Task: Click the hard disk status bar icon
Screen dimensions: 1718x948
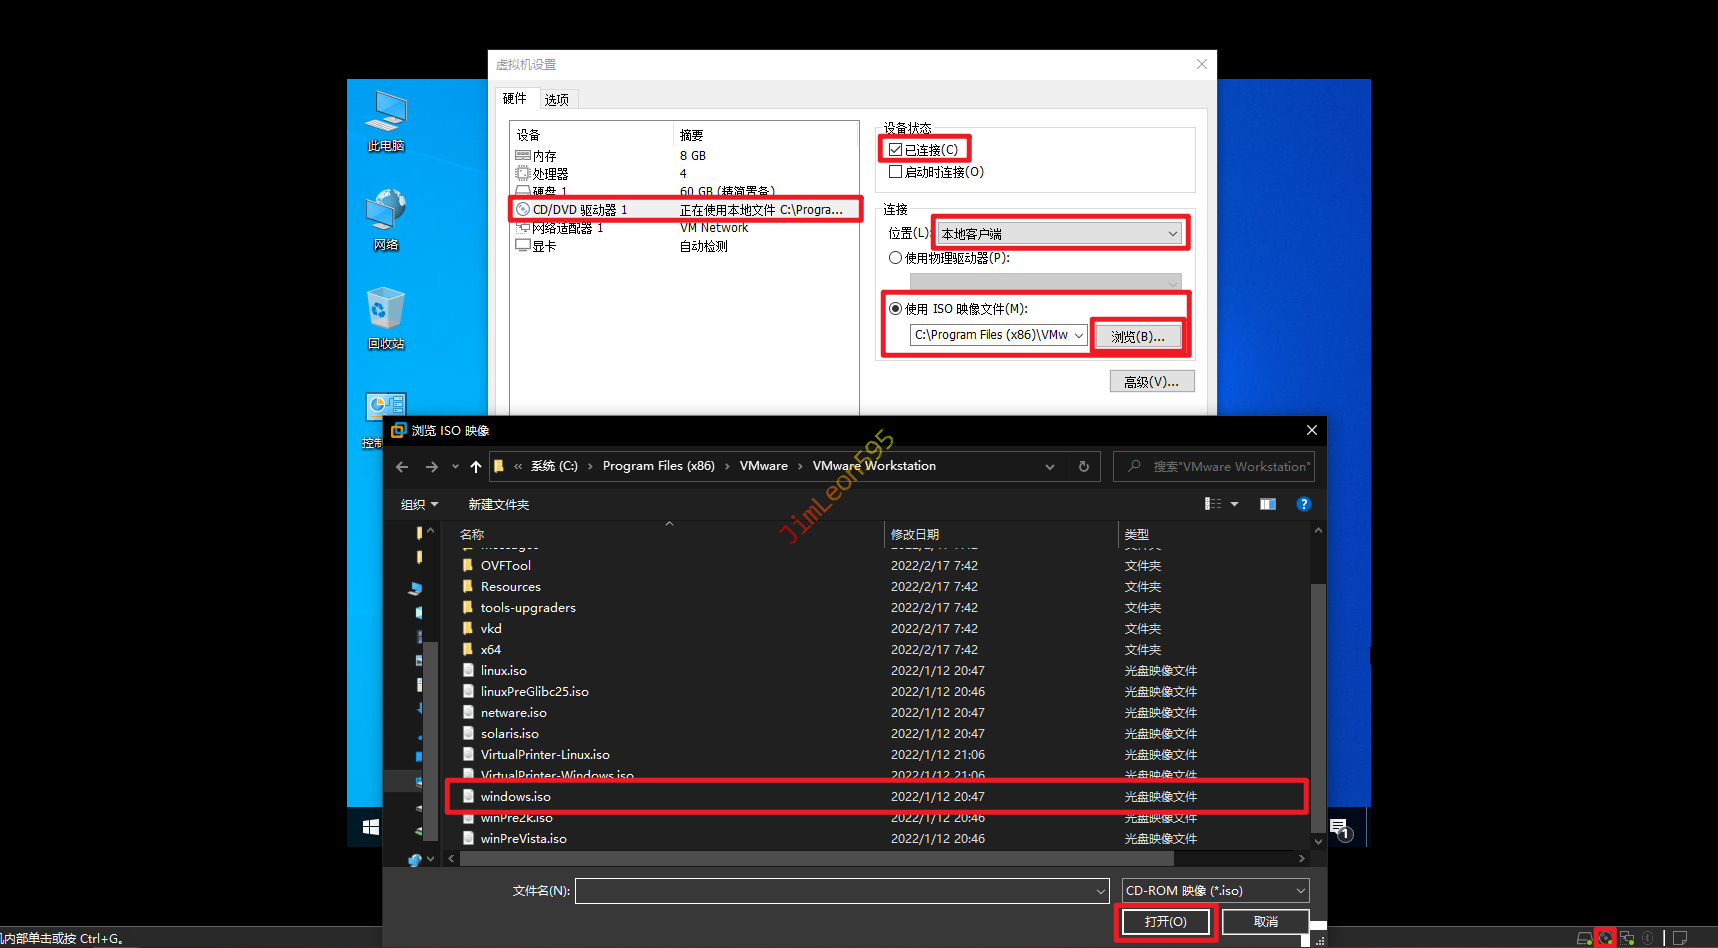Action: click(1584, 938)
